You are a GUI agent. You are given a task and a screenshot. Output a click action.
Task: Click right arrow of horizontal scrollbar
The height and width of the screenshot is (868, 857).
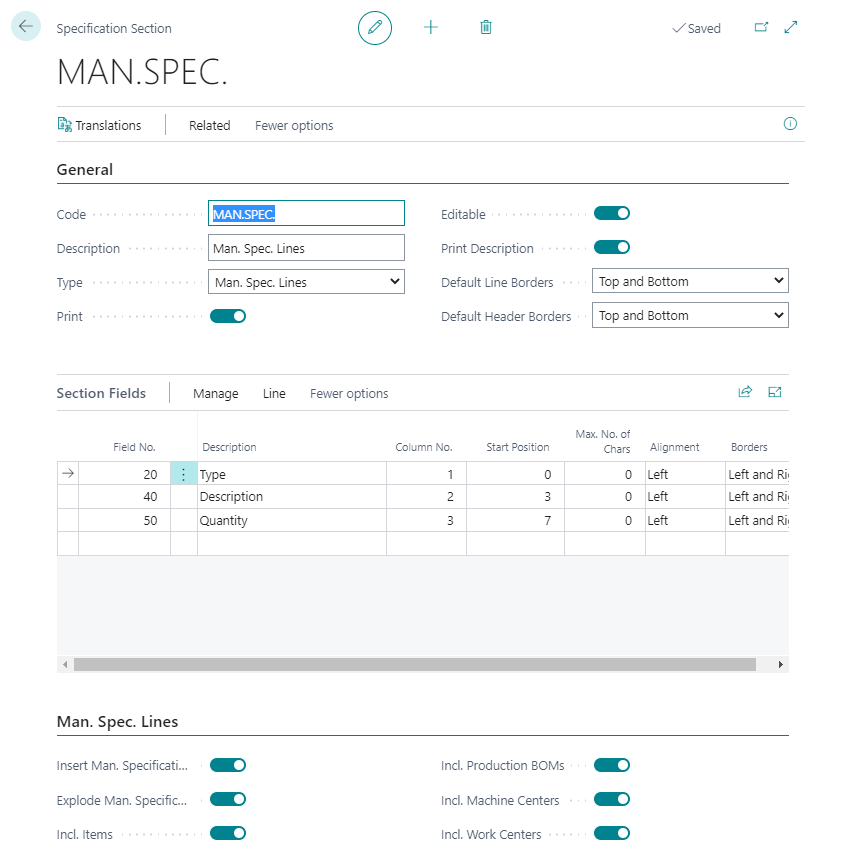[781, 664]
